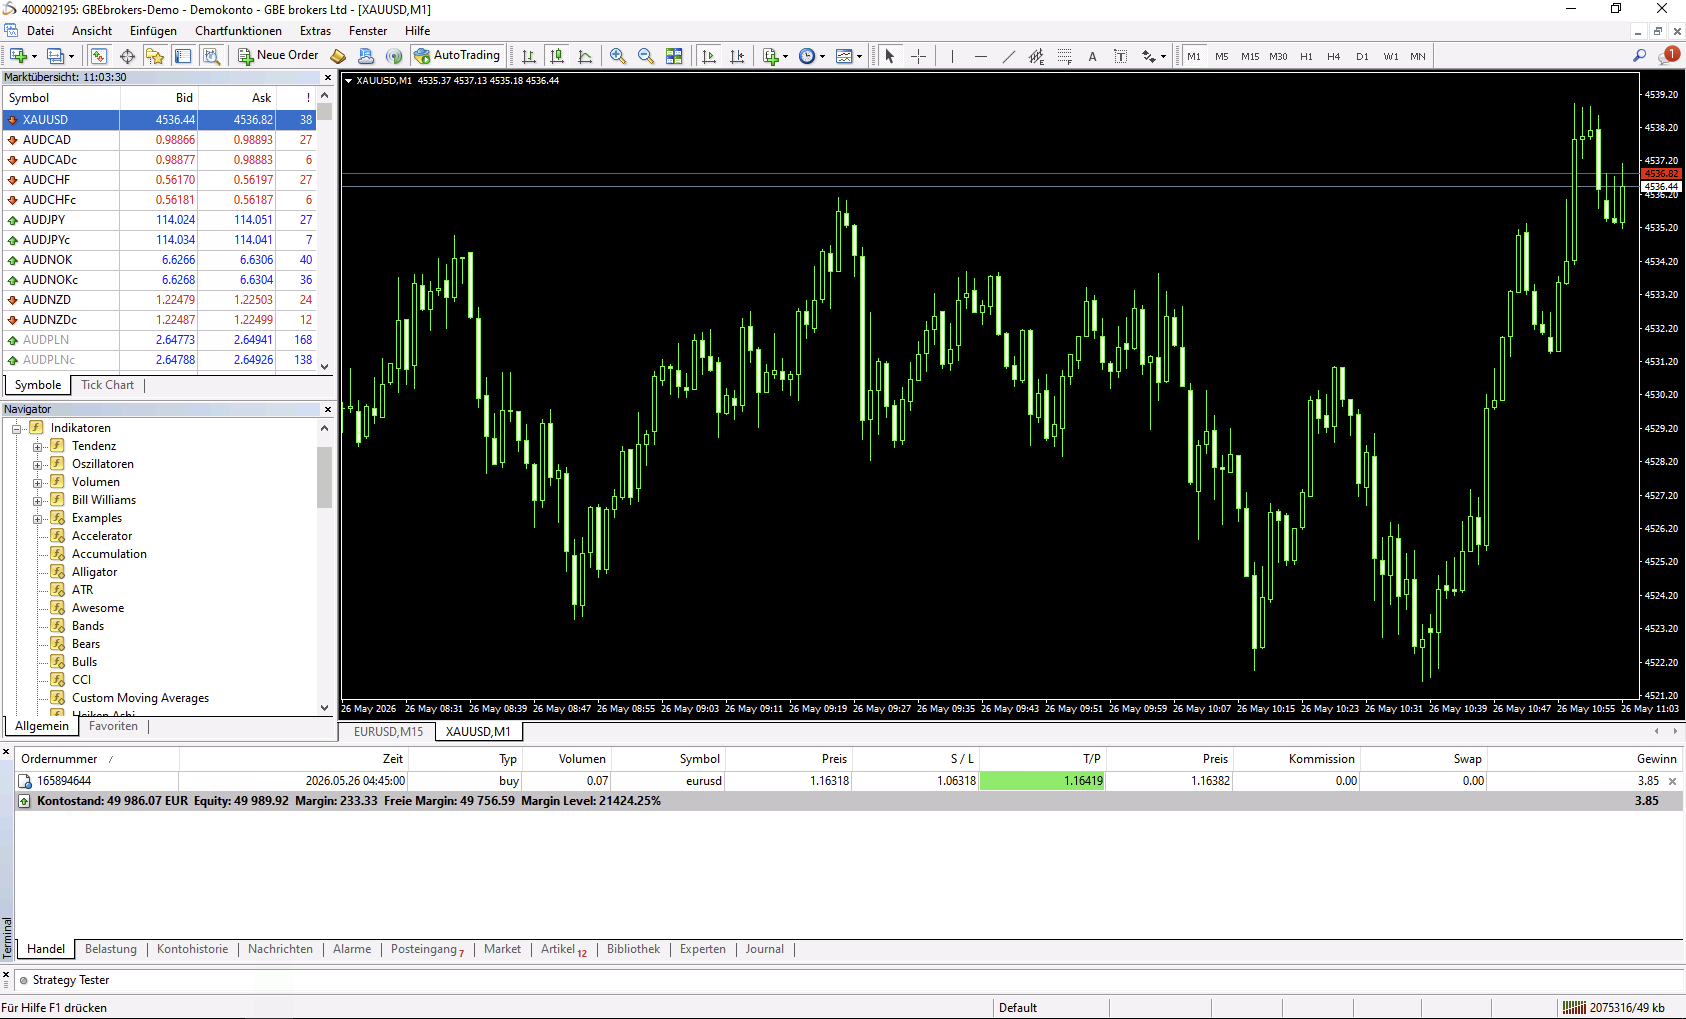
Task: Toggle the Terminal window icon
Action: pyautogui.click(x=183, y=56)
